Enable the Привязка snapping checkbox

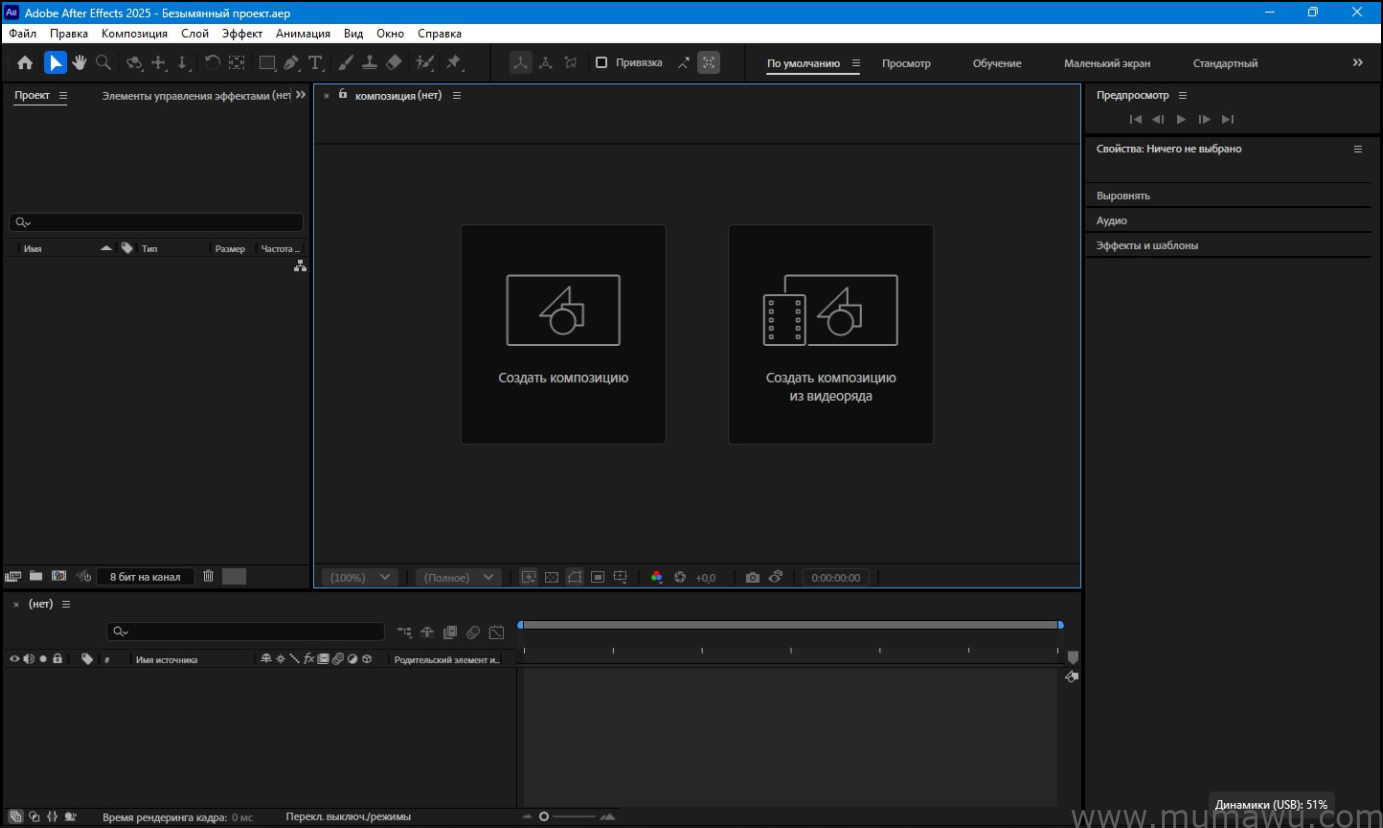[601, 62]
